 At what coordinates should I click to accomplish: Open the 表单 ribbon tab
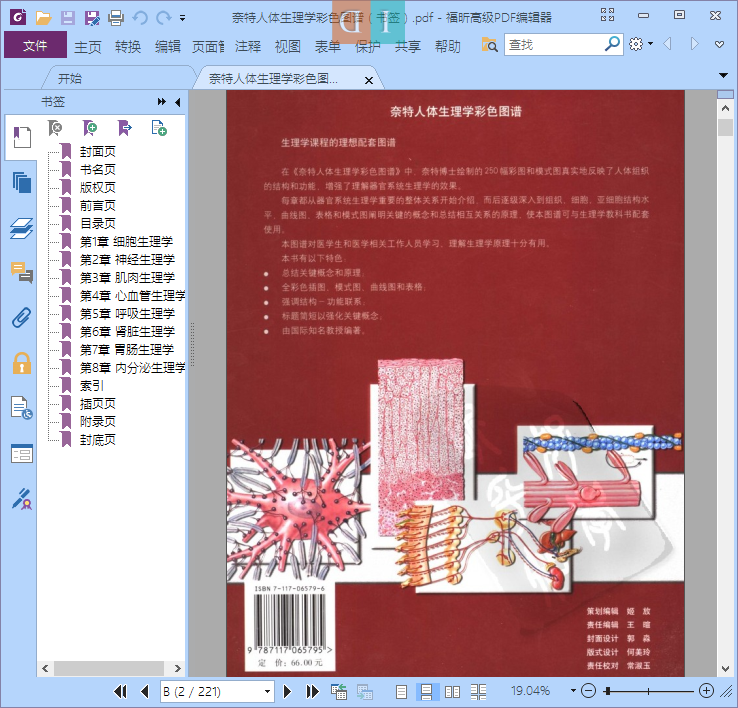(x=328, y=47)
